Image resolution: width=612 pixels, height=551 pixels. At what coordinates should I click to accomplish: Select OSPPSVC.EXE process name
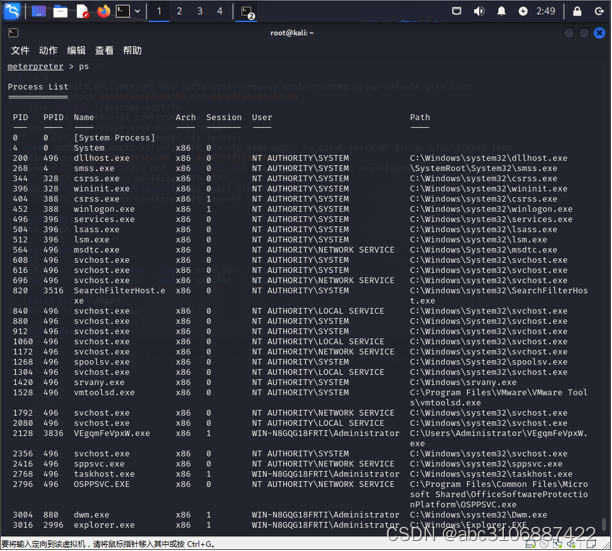101,484
